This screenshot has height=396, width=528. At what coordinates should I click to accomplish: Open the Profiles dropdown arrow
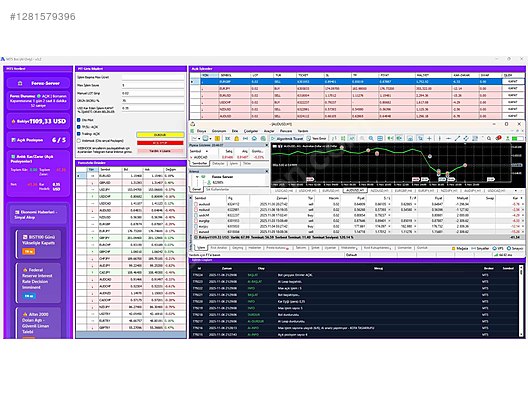click(x=210, y=138)
